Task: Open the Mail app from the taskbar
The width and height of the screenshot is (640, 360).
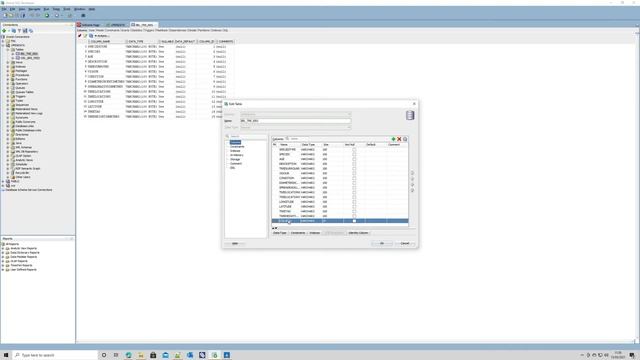Action: pos(165,355)
